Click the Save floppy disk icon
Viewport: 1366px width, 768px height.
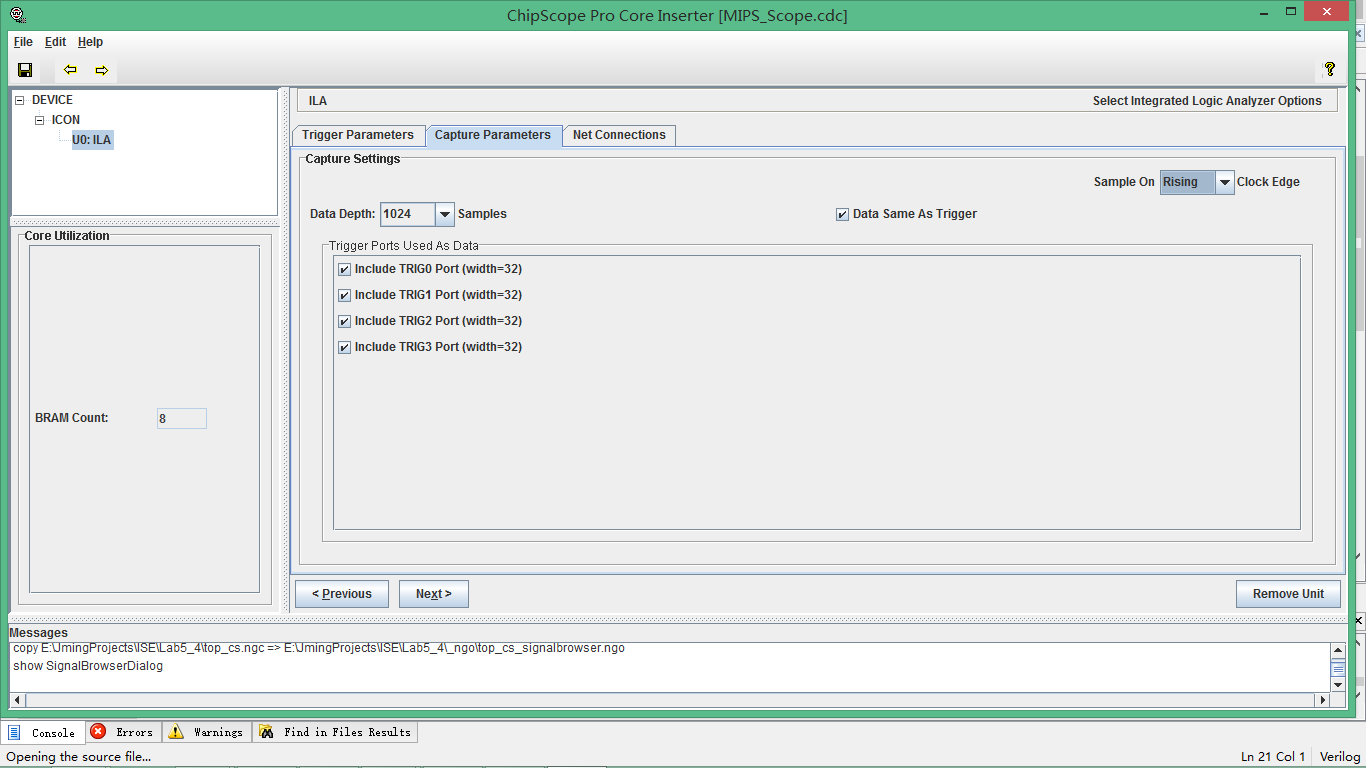click(x=25, y=70)
